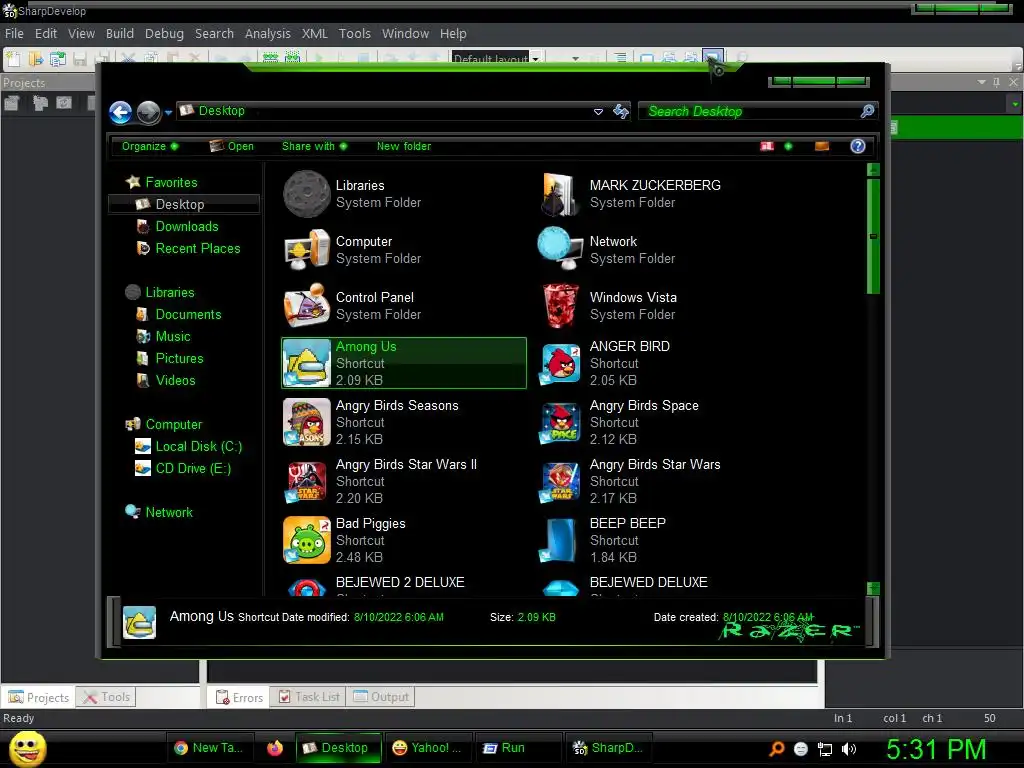Click the volume speaker tray icon
This screenshot has height=768, width=1024.
point(848,749)
